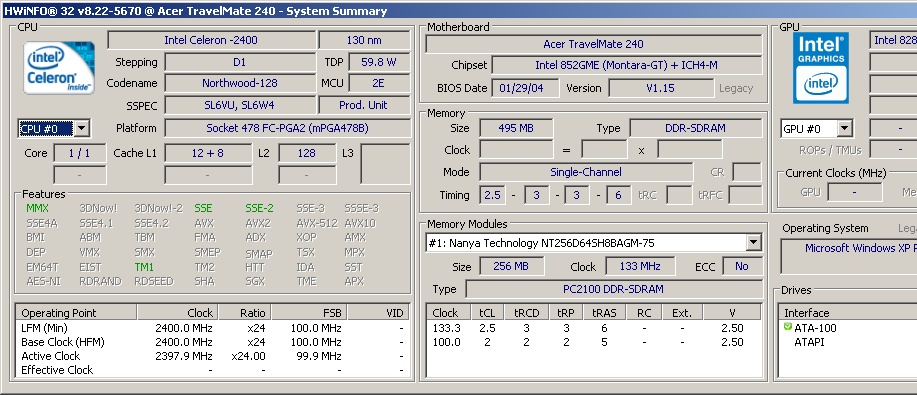
Task: Click the FSB column header
Action: pyautogui.click(x=309, y=312)
